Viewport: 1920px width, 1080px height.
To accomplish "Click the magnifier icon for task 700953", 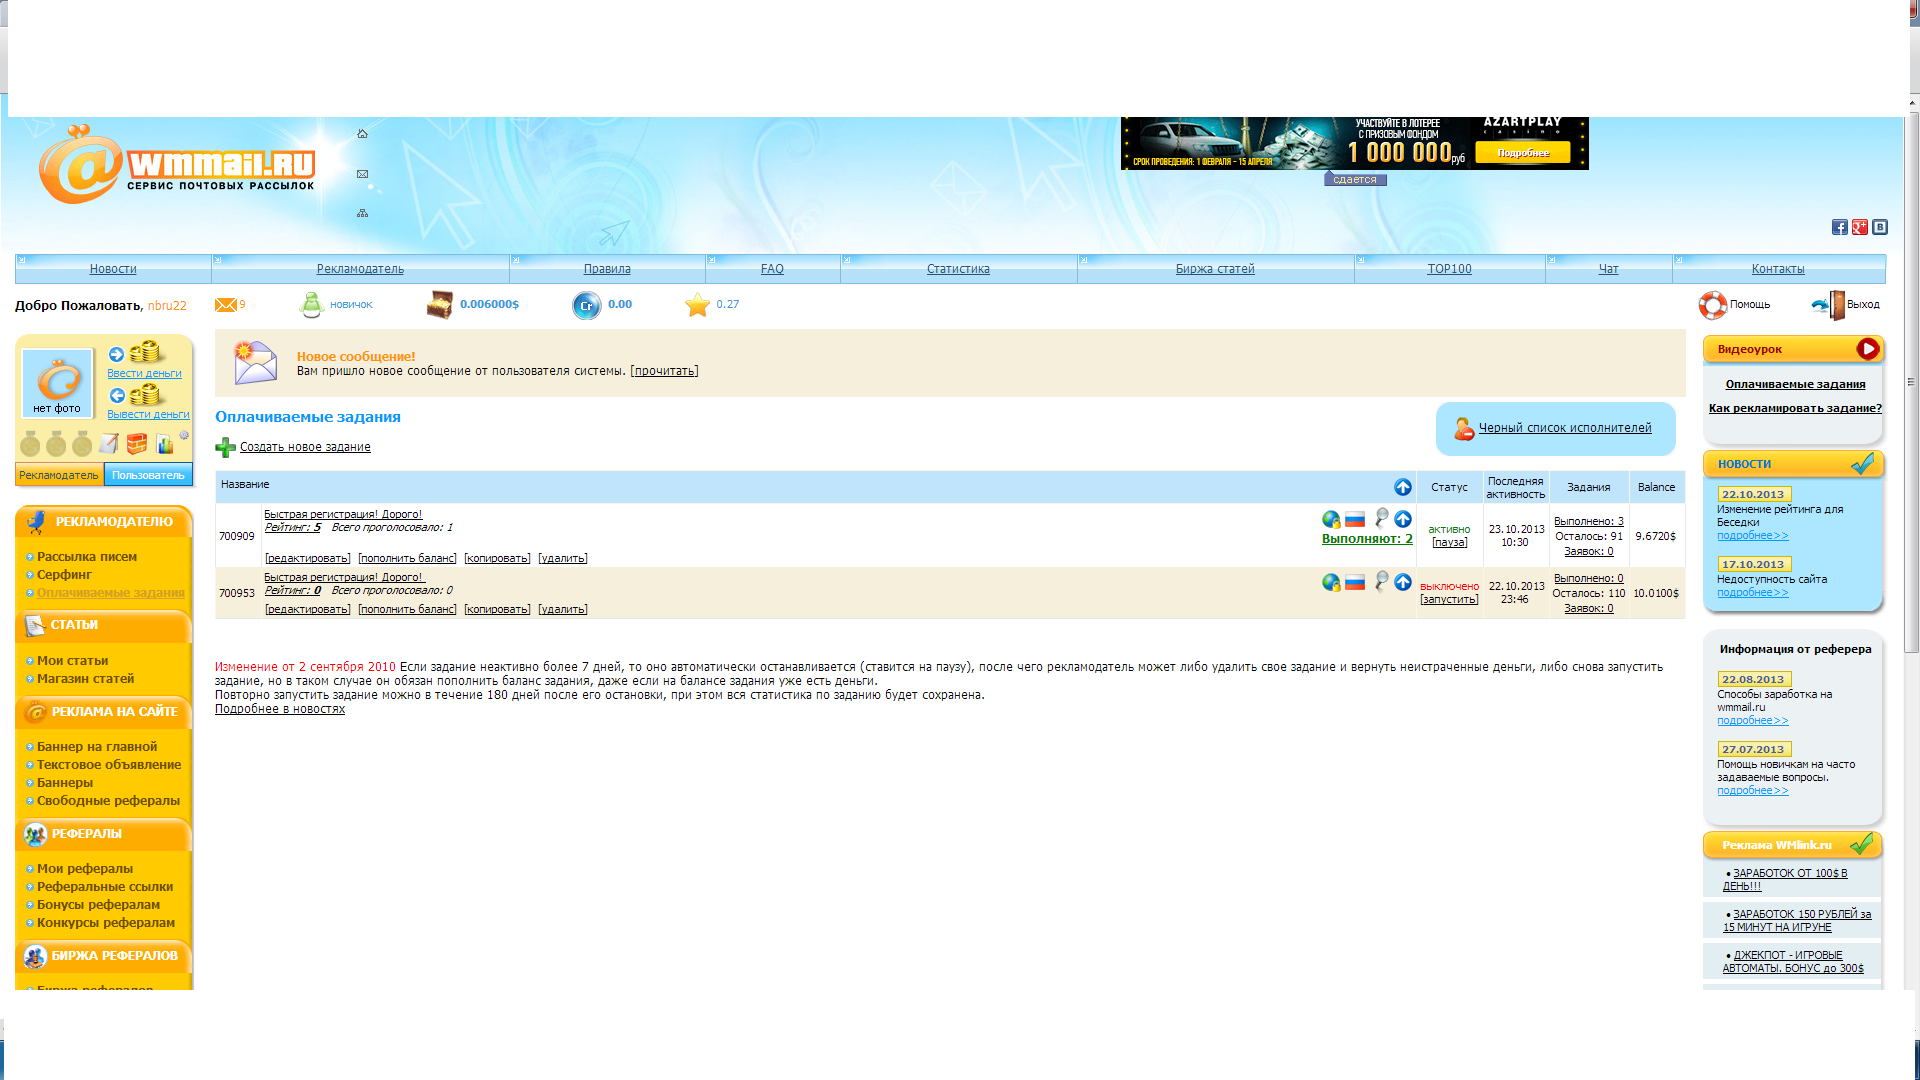I will pyautogui.click(x=1381, y=581).
